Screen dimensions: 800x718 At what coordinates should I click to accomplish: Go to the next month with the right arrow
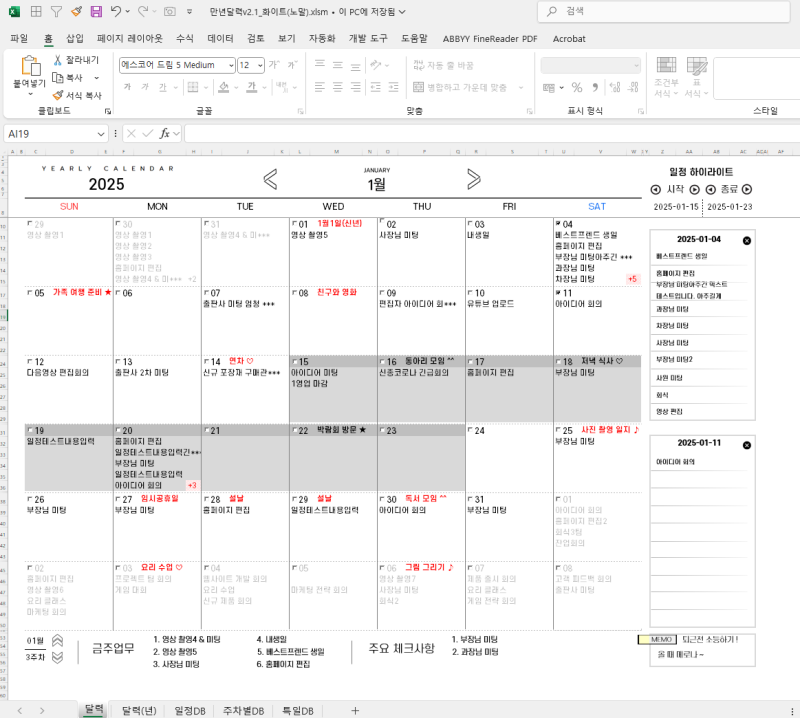point(473,179)
